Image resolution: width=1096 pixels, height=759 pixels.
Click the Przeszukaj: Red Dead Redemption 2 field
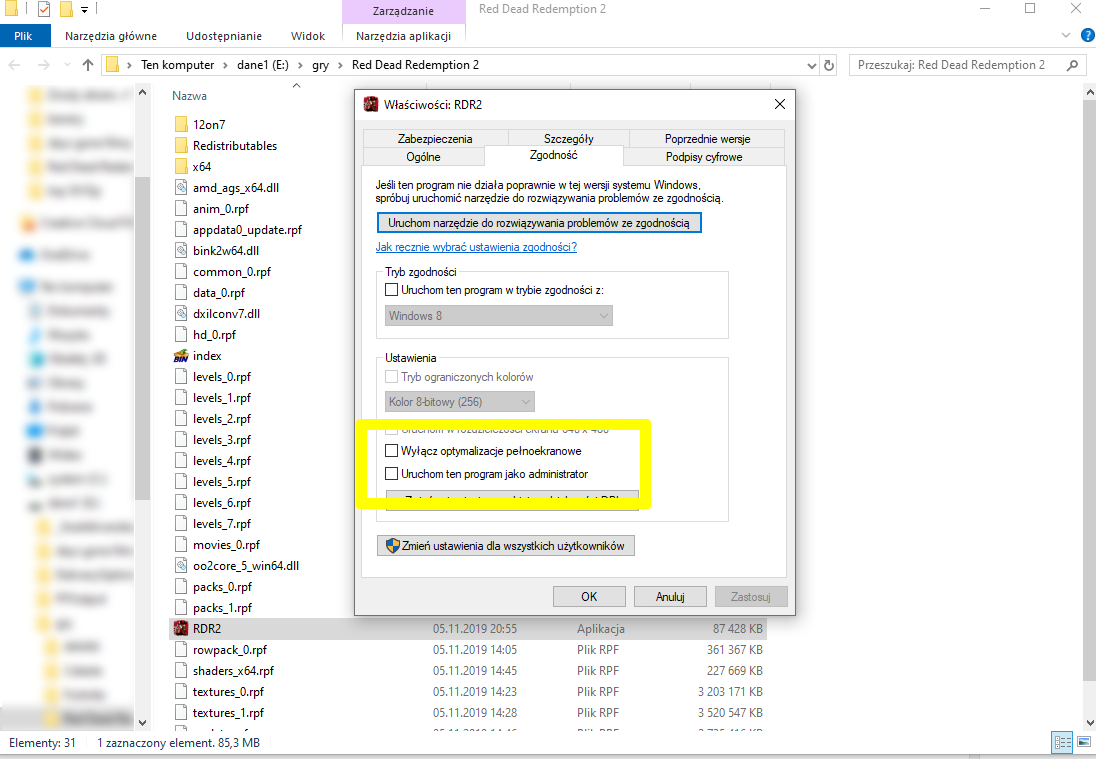tap(967, 65)
